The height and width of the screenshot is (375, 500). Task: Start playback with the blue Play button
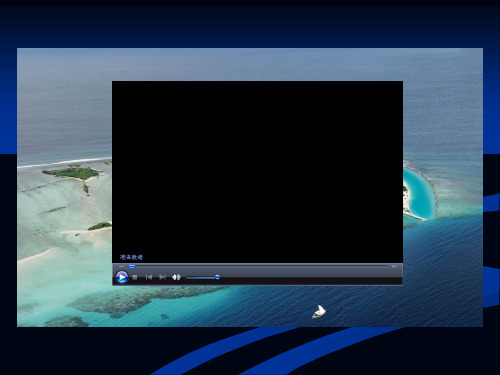click(122, 277)
